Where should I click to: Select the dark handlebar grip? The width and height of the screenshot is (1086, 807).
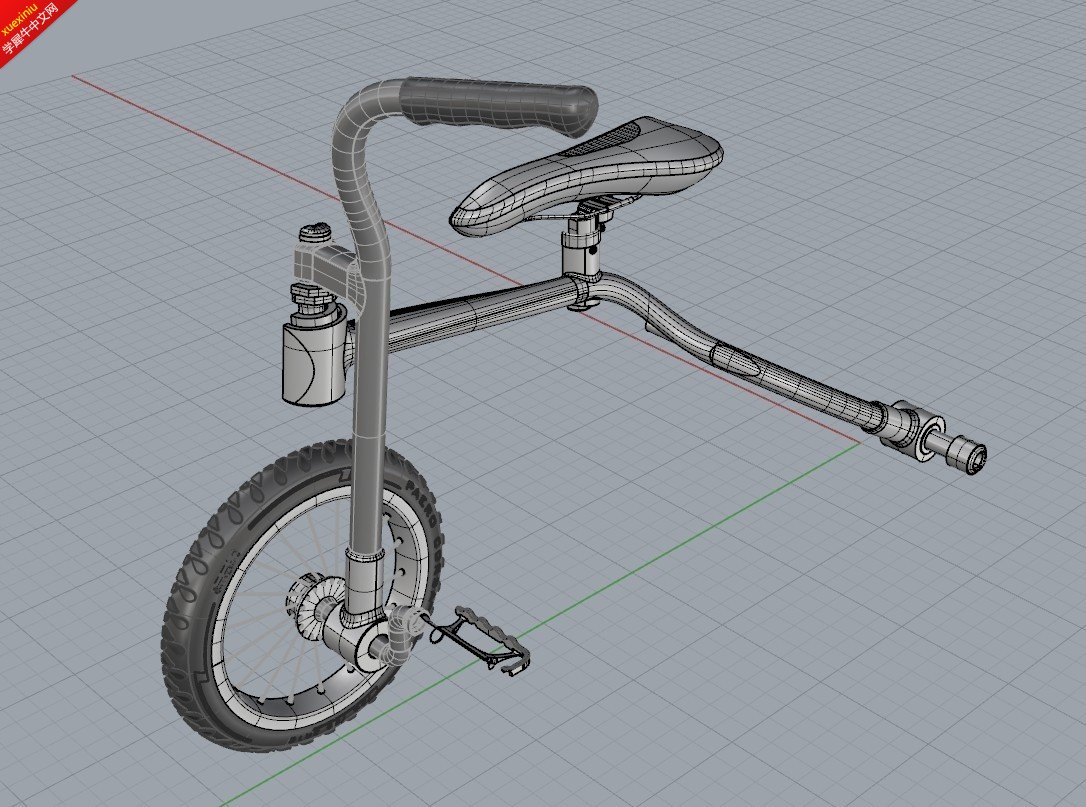(x=499, y=106)
